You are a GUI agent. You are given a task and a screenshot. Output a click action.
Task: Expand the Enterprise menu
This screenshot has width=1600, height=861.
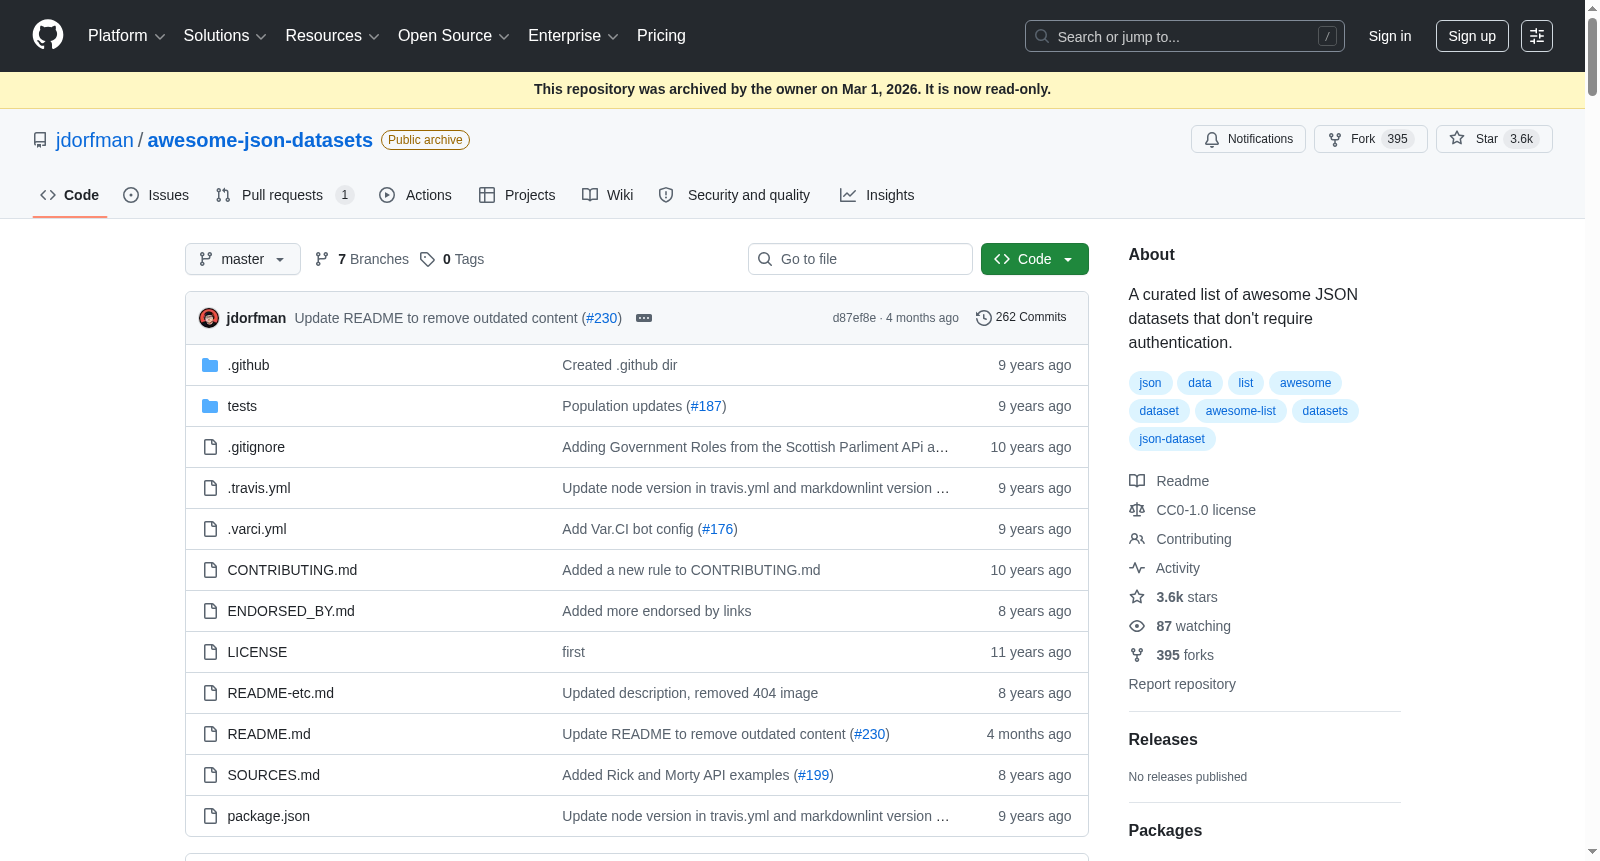pyautogui.click(x=573, y=36)
